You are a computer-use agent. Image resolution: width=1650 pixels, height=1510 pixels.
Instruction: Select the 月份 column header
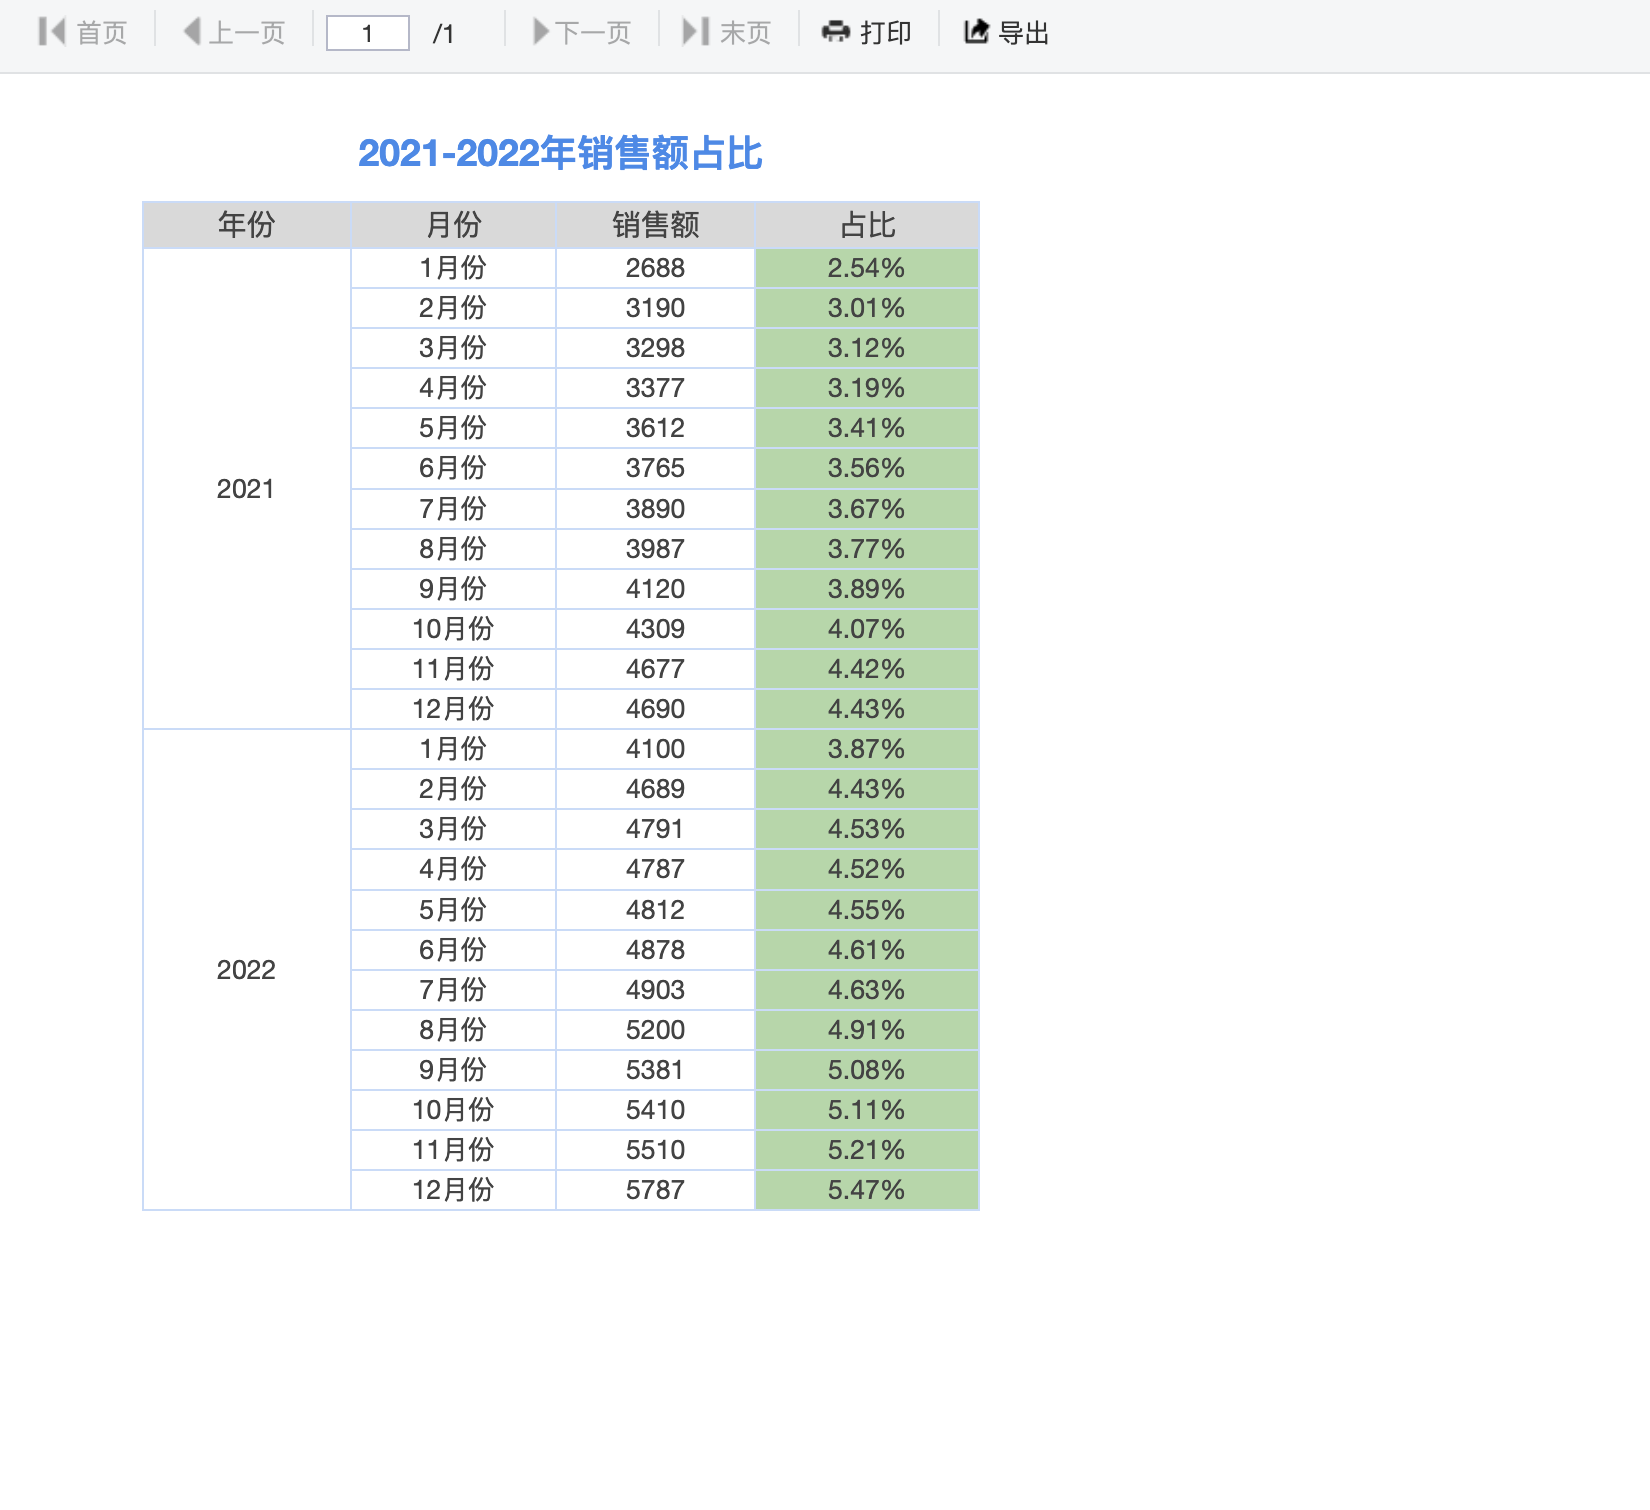point(453,225)
